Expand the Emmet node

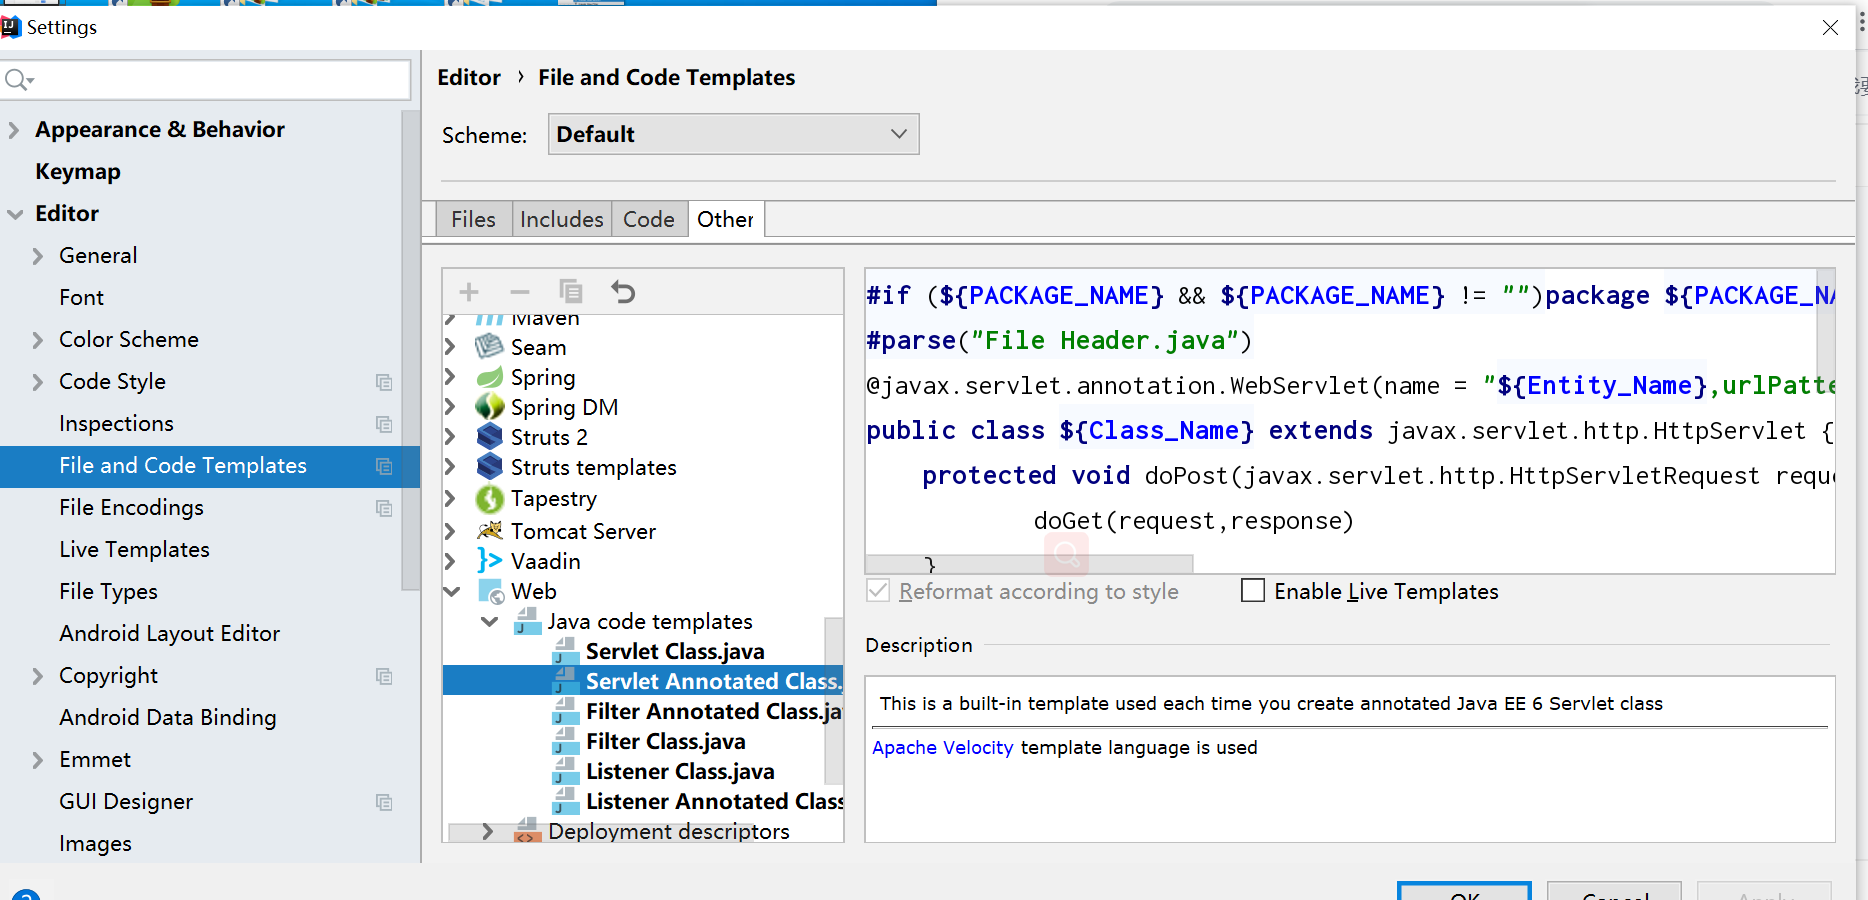(x=38, y=760)
